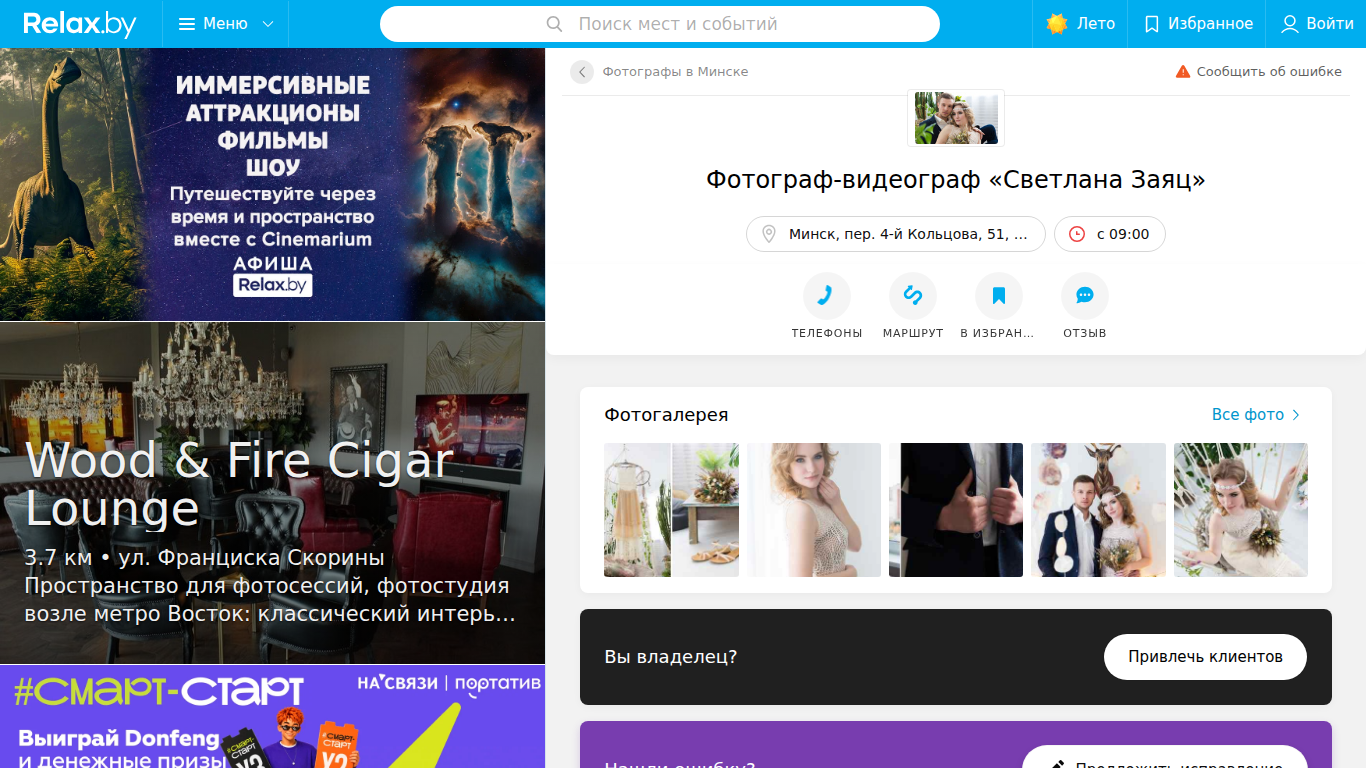This screenshot has width=1366, height=768.
Task: Open the Все фото link
Action: tap(1256, 414)
